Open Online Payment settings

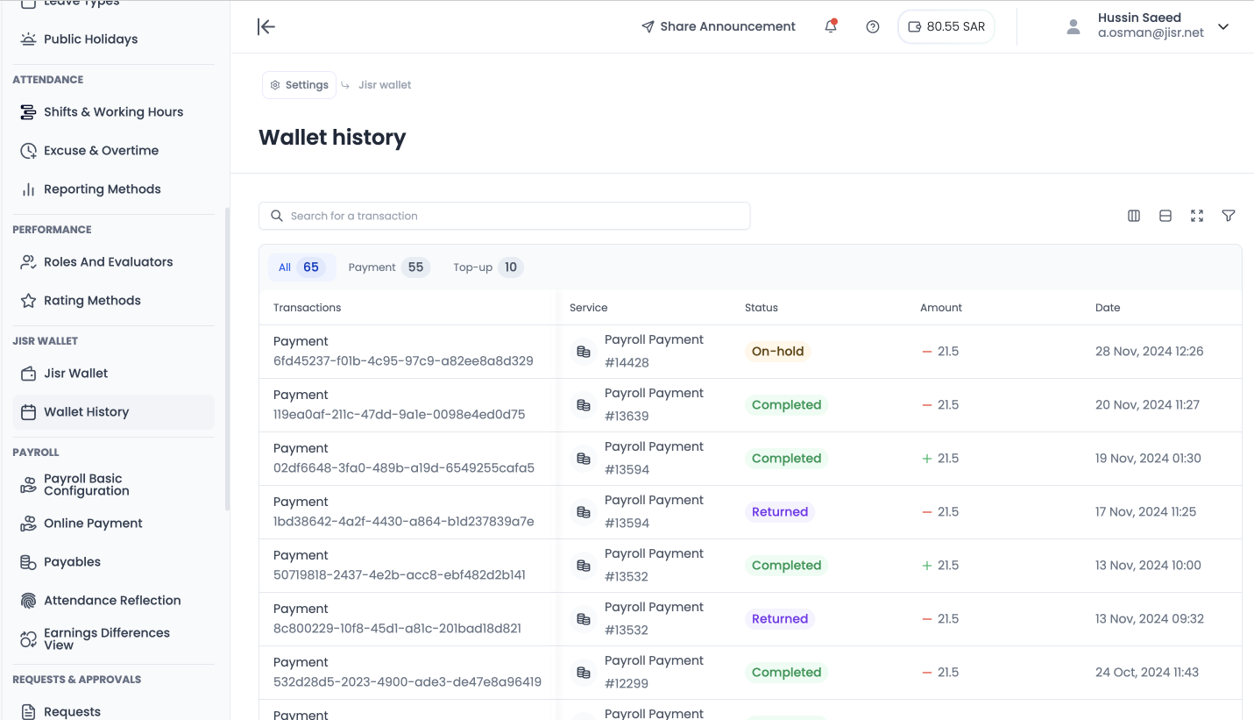pos(93,523)
